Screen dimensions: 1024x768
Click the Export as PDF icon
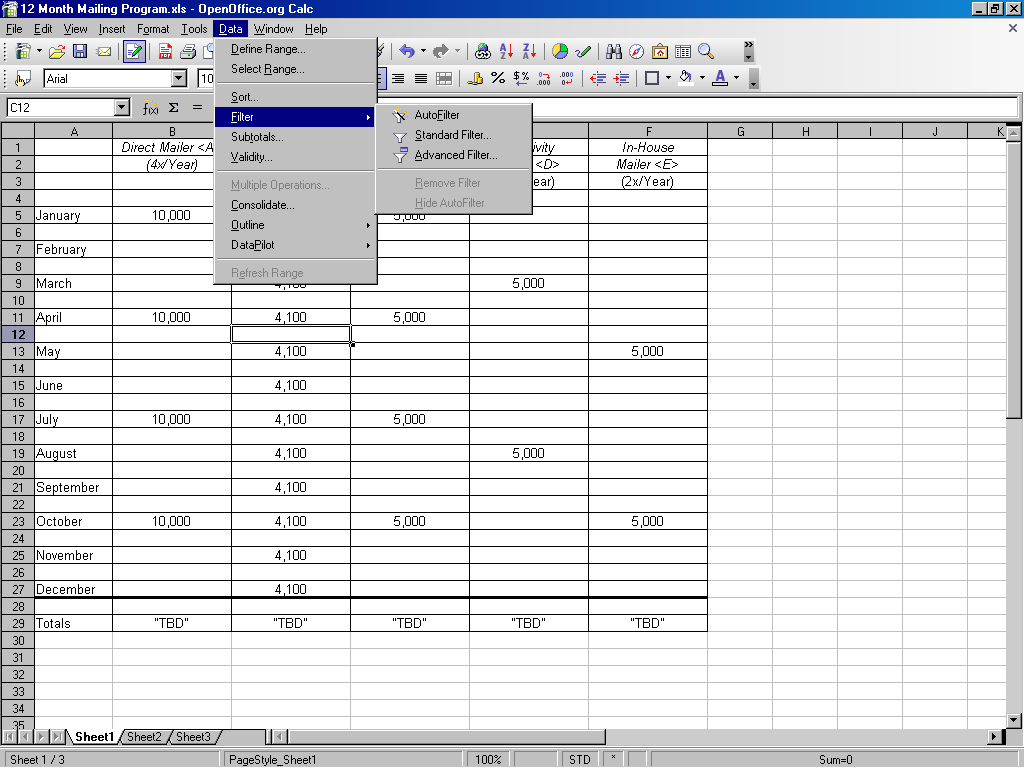165,51
